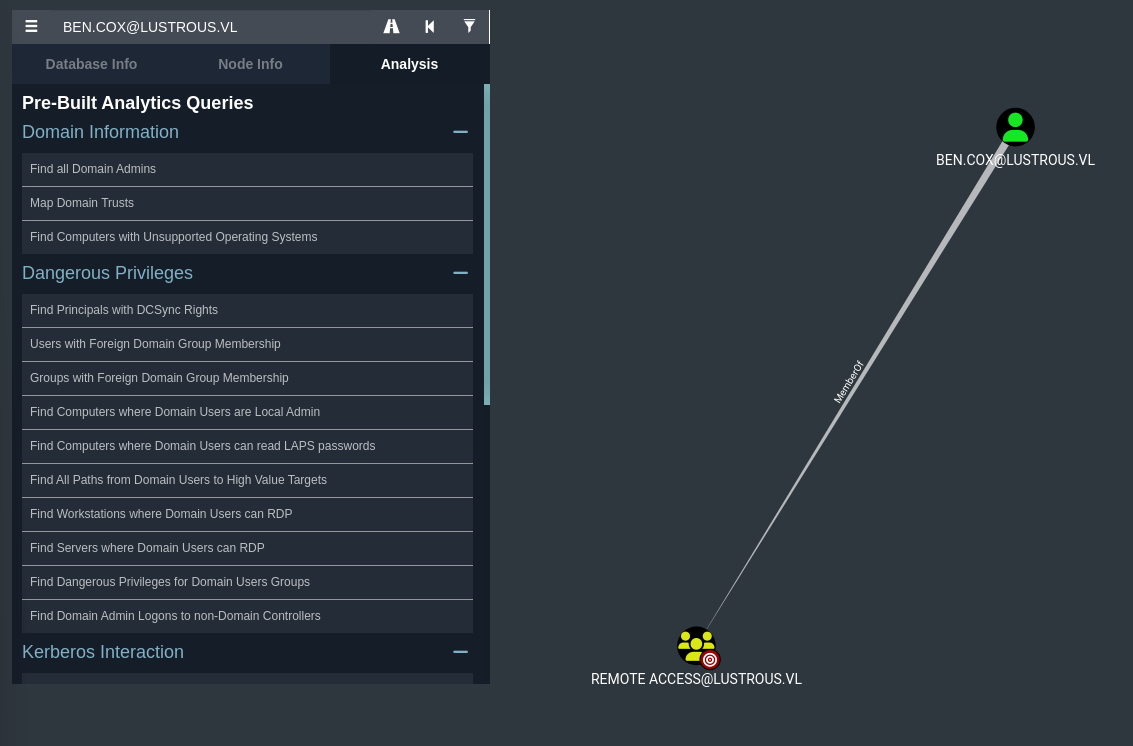Click the analysis panel vertical scrollbar
Viewport: 1133px width, 746px height.
tap(487, 244)
